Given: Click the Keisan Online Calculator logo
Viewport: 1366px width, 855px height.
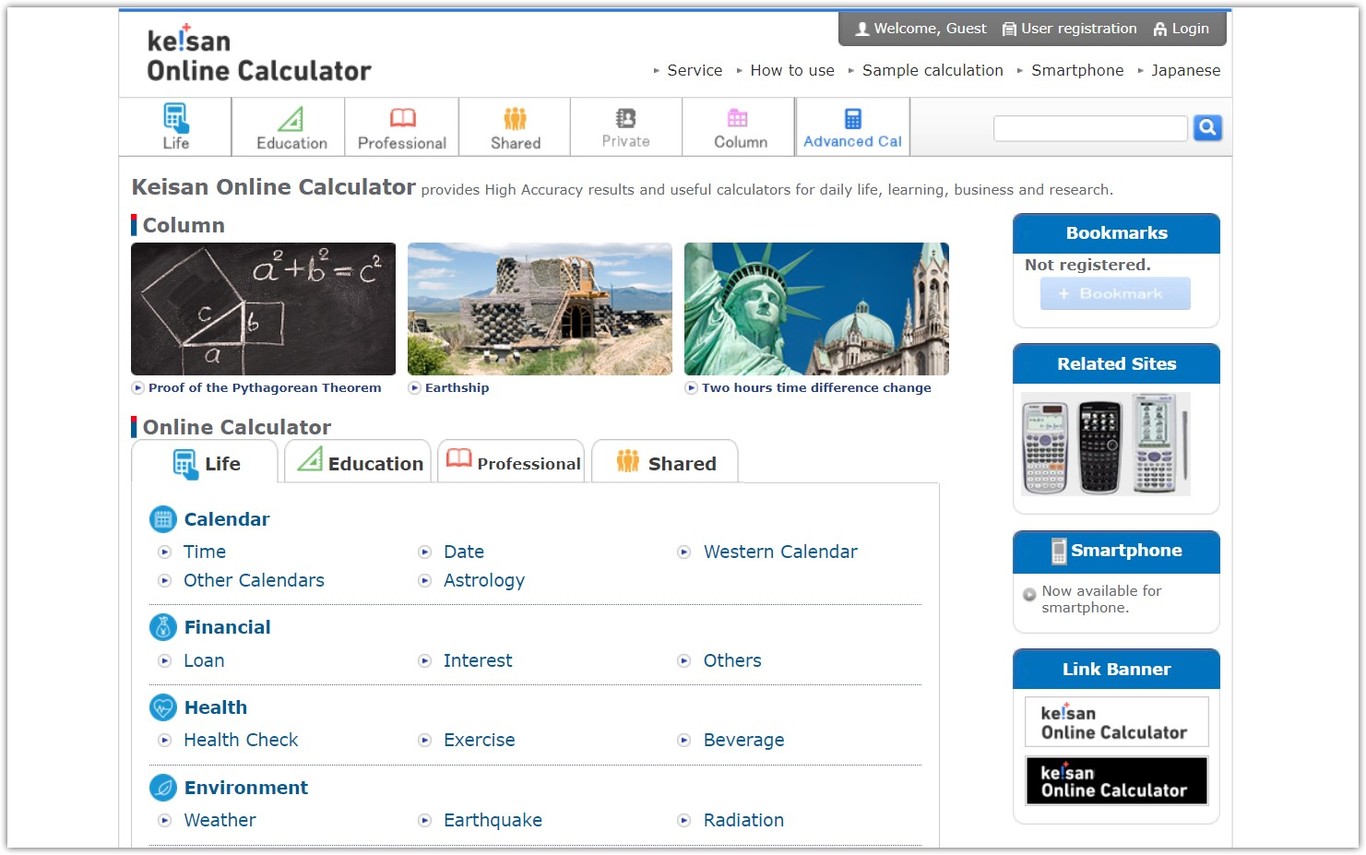Looking at the screenshot, I should [x=259, y=54].
